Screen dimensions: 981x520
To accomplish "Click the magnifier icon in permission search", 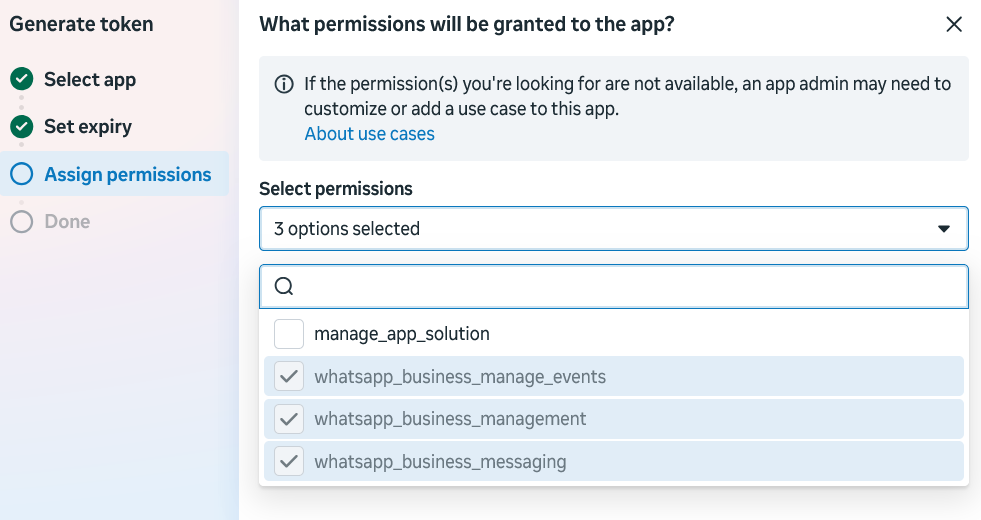I will [x=284, y=287].
